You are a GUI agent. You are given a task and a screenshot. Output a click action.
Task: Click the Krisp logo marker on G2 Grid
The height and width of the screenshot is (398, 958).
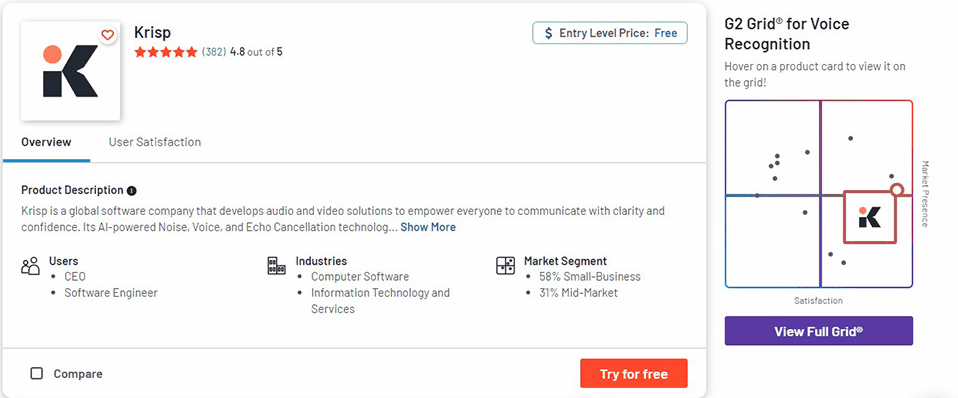[x=869, y=217]
